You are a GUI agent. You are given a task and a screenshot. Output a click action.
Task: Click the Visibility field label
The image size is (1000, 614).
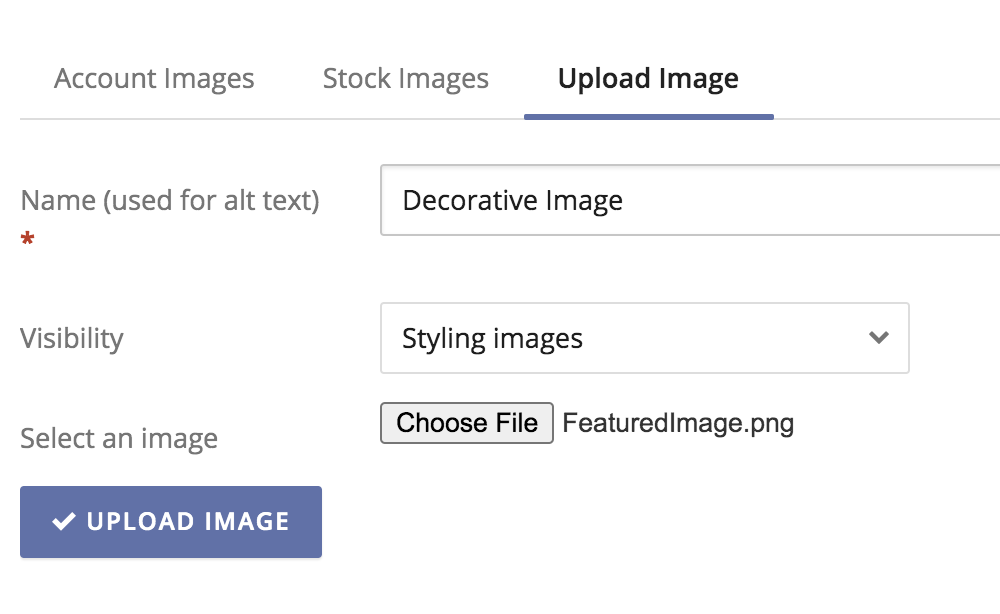(x=72, y=339)
